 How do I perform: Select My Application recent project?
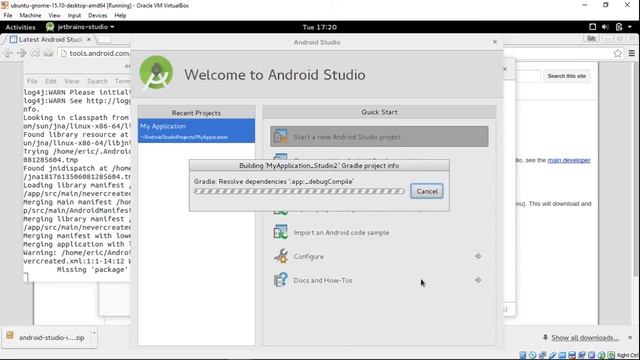[x=196, y=131]
